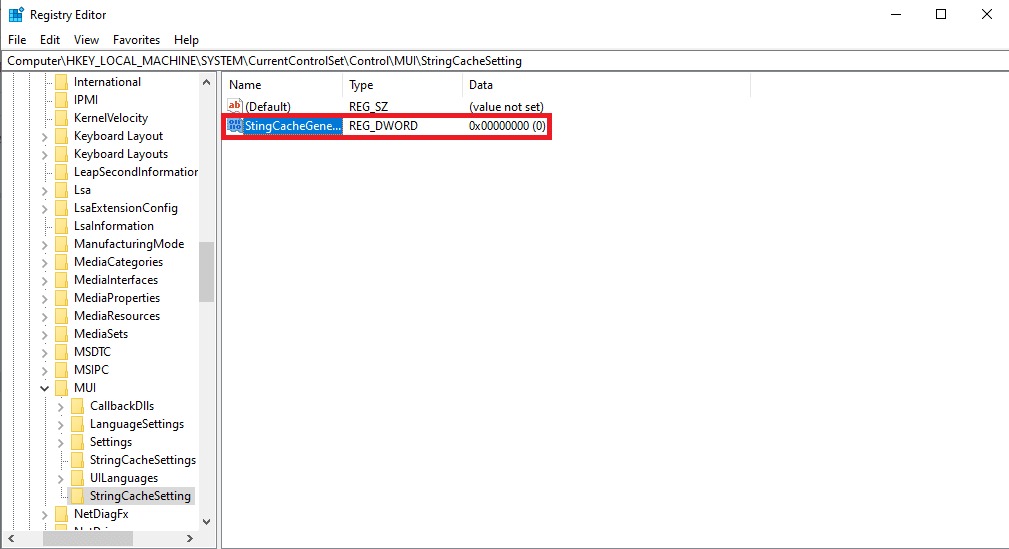The height and width of the screenshot is (549, 1009).
Task: Click the LsaExtensionConfig folder icon
Action: coord(62,208)
